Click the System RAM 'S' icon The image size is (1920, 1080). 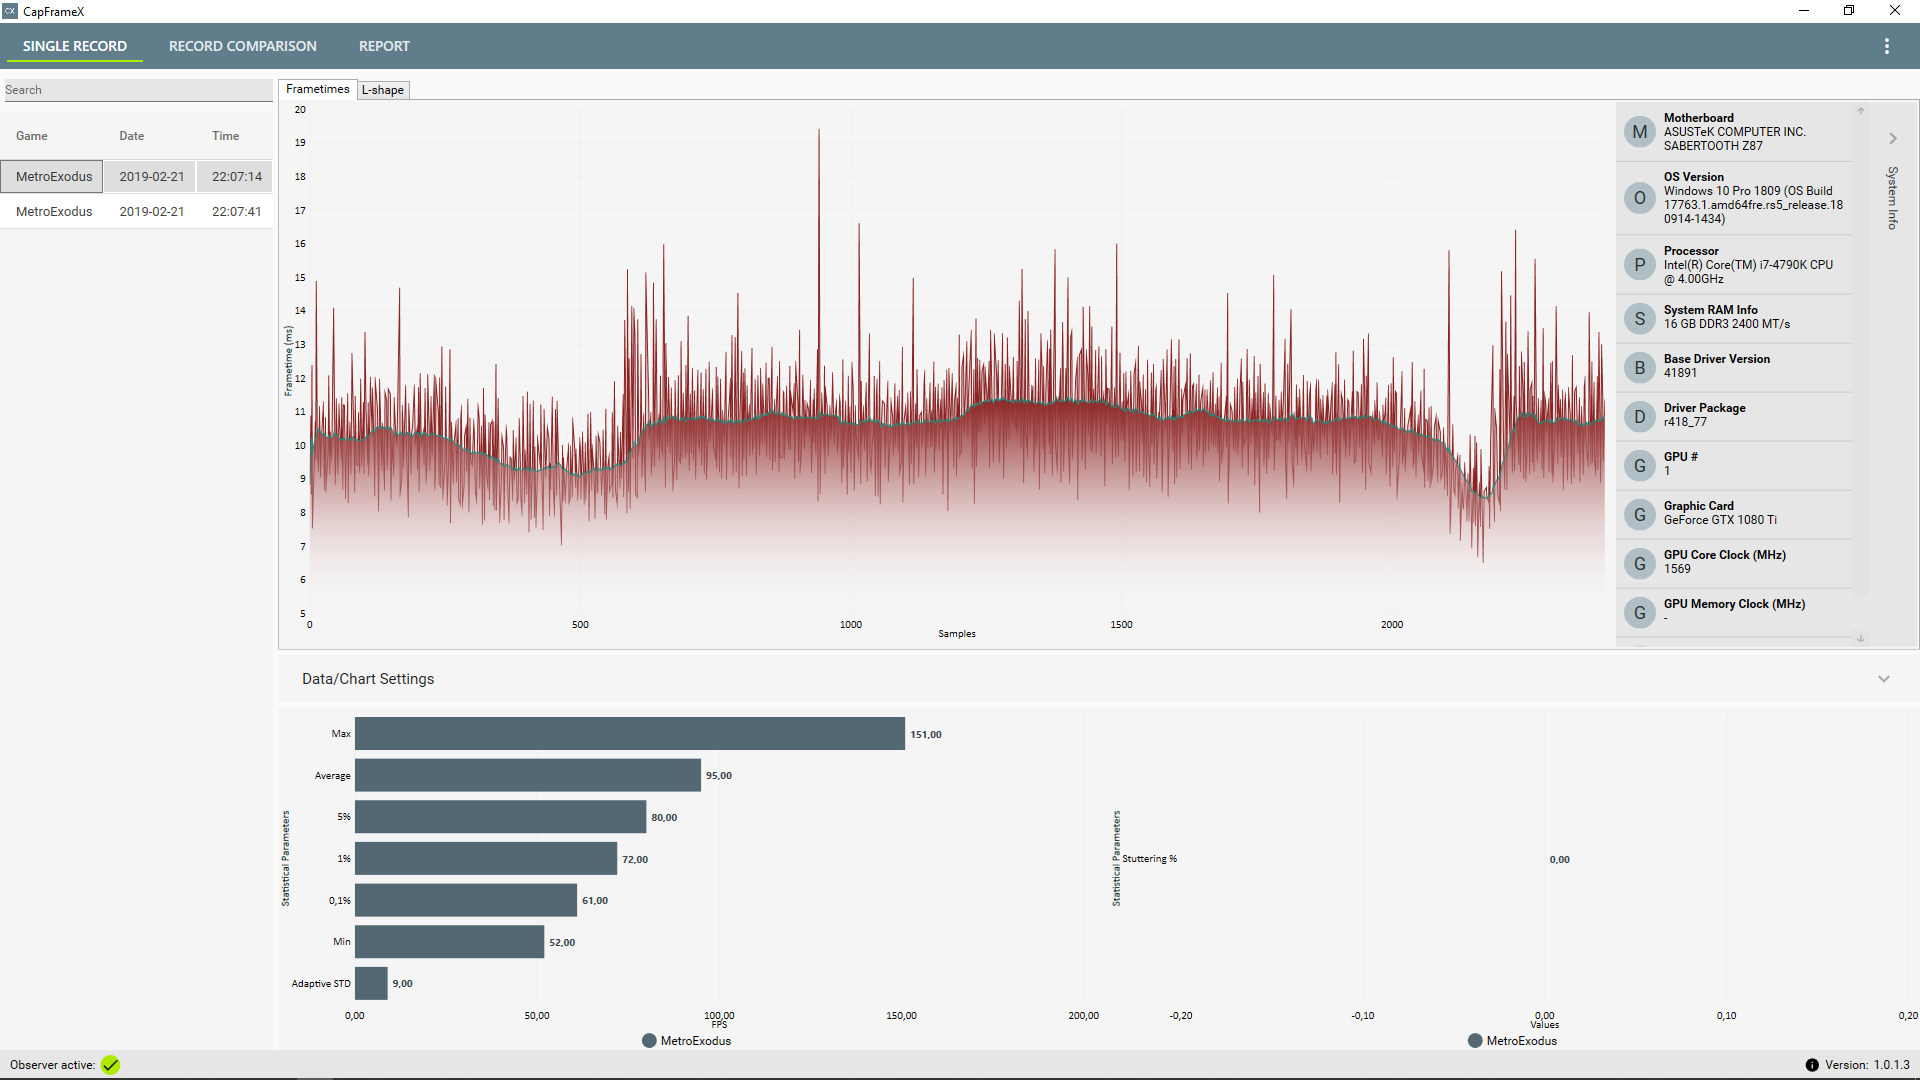(1639, 319)
